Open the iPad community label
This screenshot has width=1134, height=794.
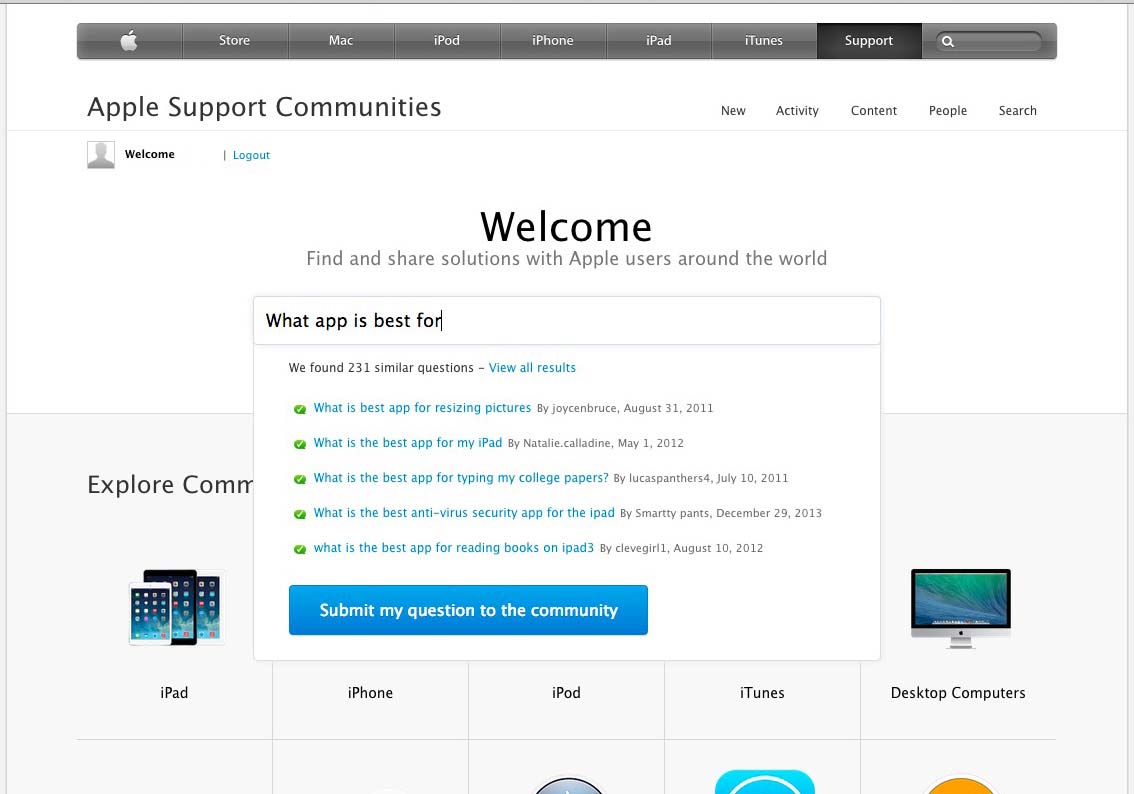174,693
